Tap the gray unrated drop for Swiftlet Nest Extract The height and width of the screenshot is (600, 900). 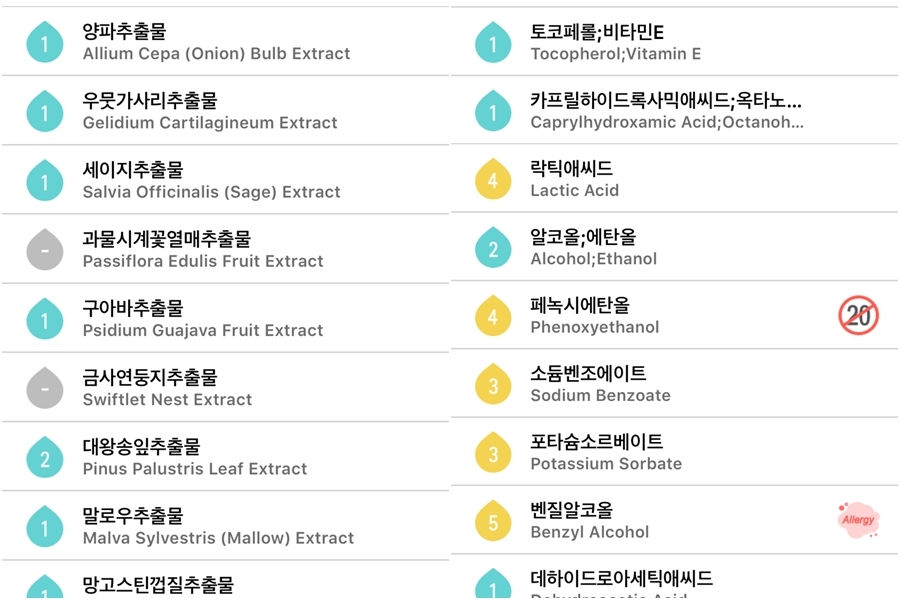coord(45,388)
